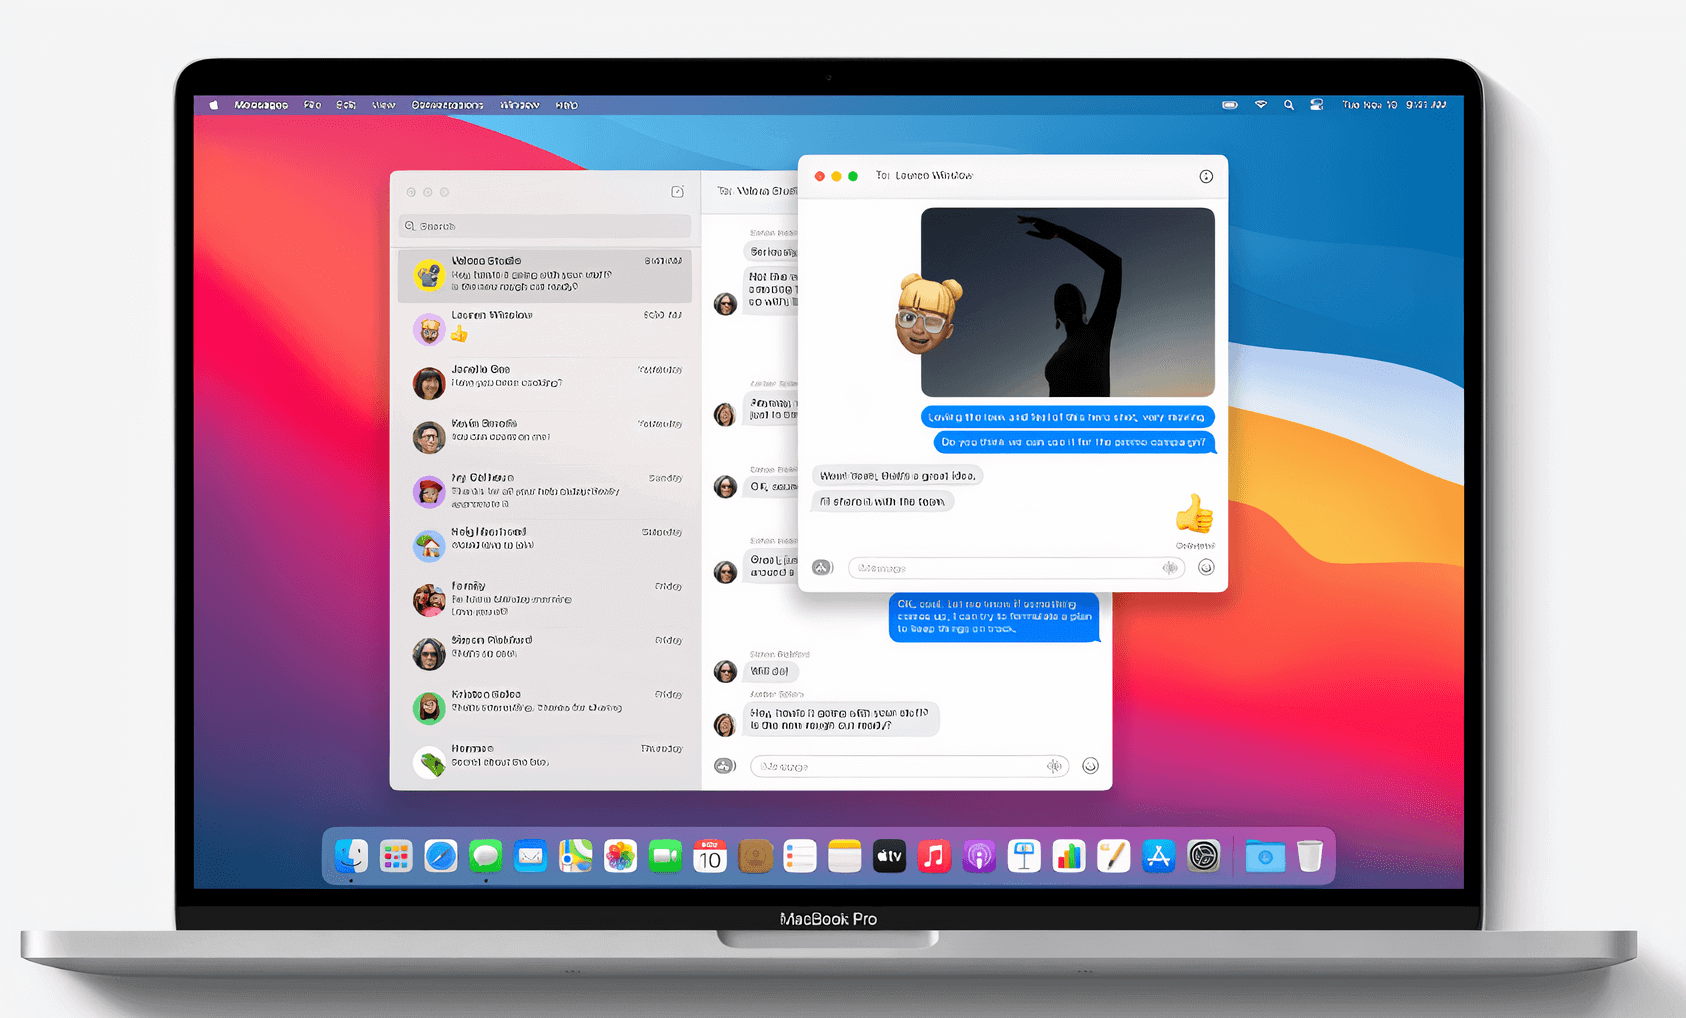Open Maps from the Dock
The height and width of the screenshot is (1018, 1686).
pyautogui.click(x=575, y=856)
